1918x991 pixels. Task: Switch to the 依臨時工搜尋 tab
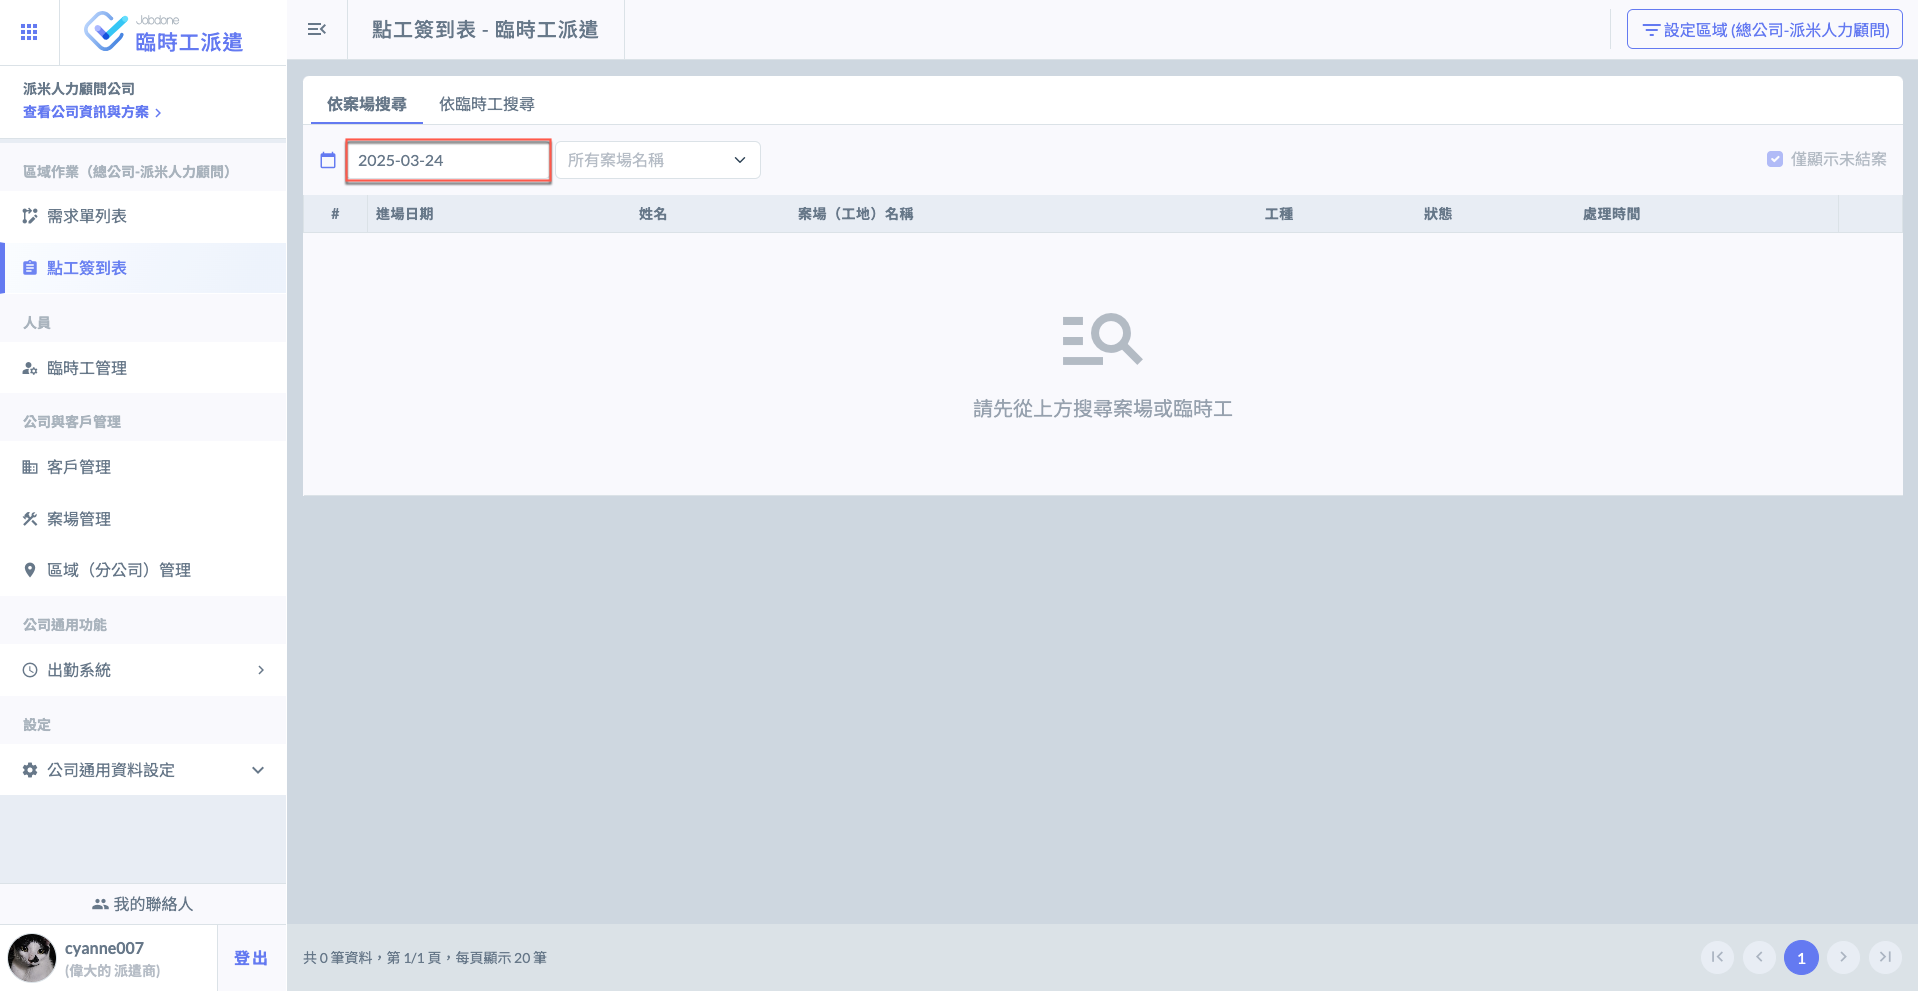pyautogui.click(x=487, y=104)
